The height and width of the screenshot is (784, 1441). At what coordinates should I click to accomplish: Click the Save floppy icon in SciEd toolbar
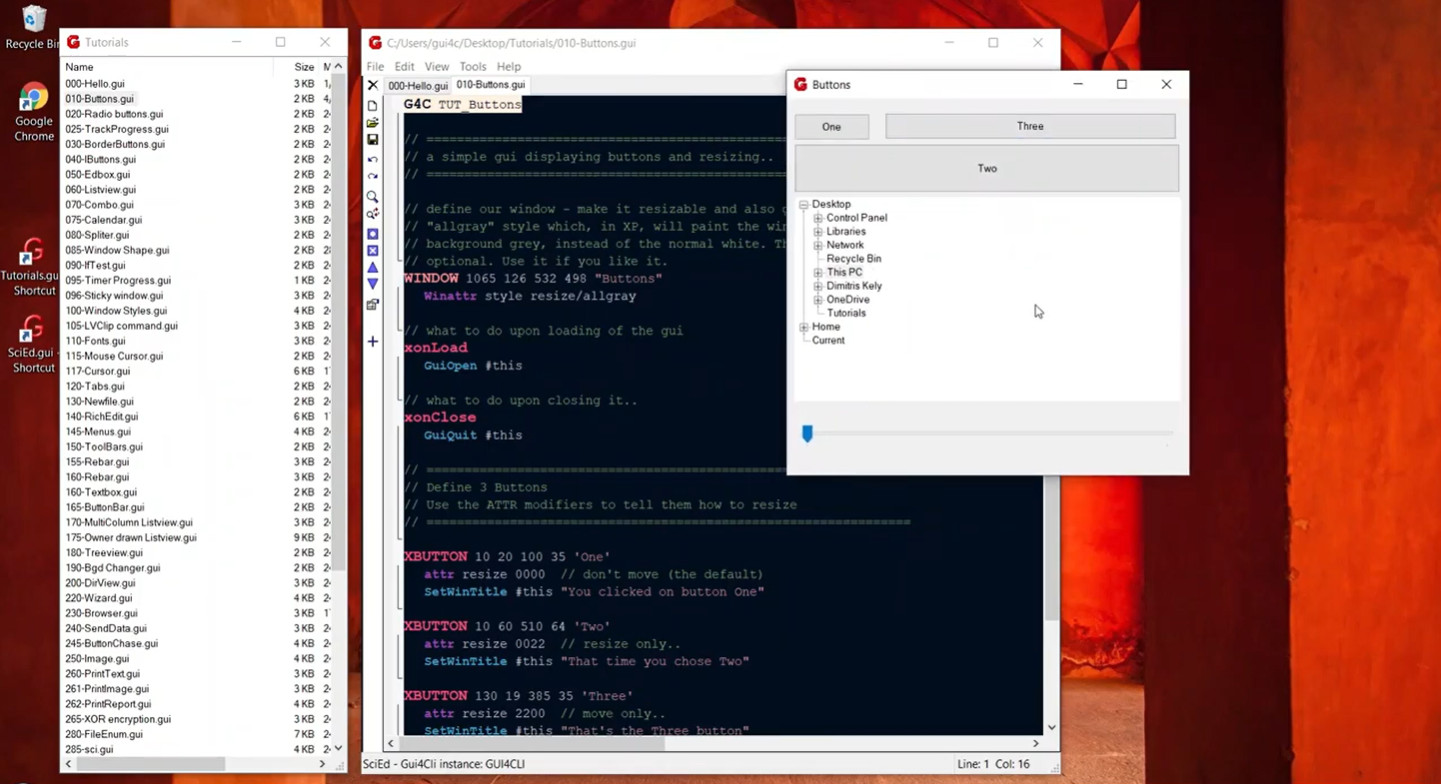pos(372,140)
